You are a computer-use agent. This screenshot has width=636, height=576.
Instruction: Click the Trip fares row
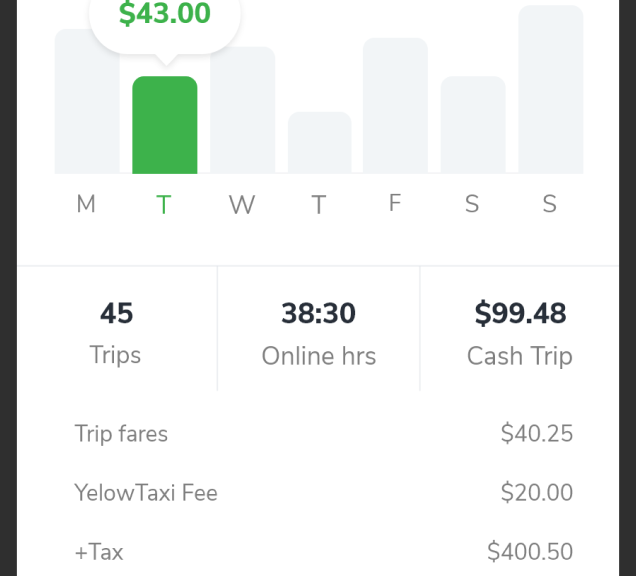[x=324, y=433]
